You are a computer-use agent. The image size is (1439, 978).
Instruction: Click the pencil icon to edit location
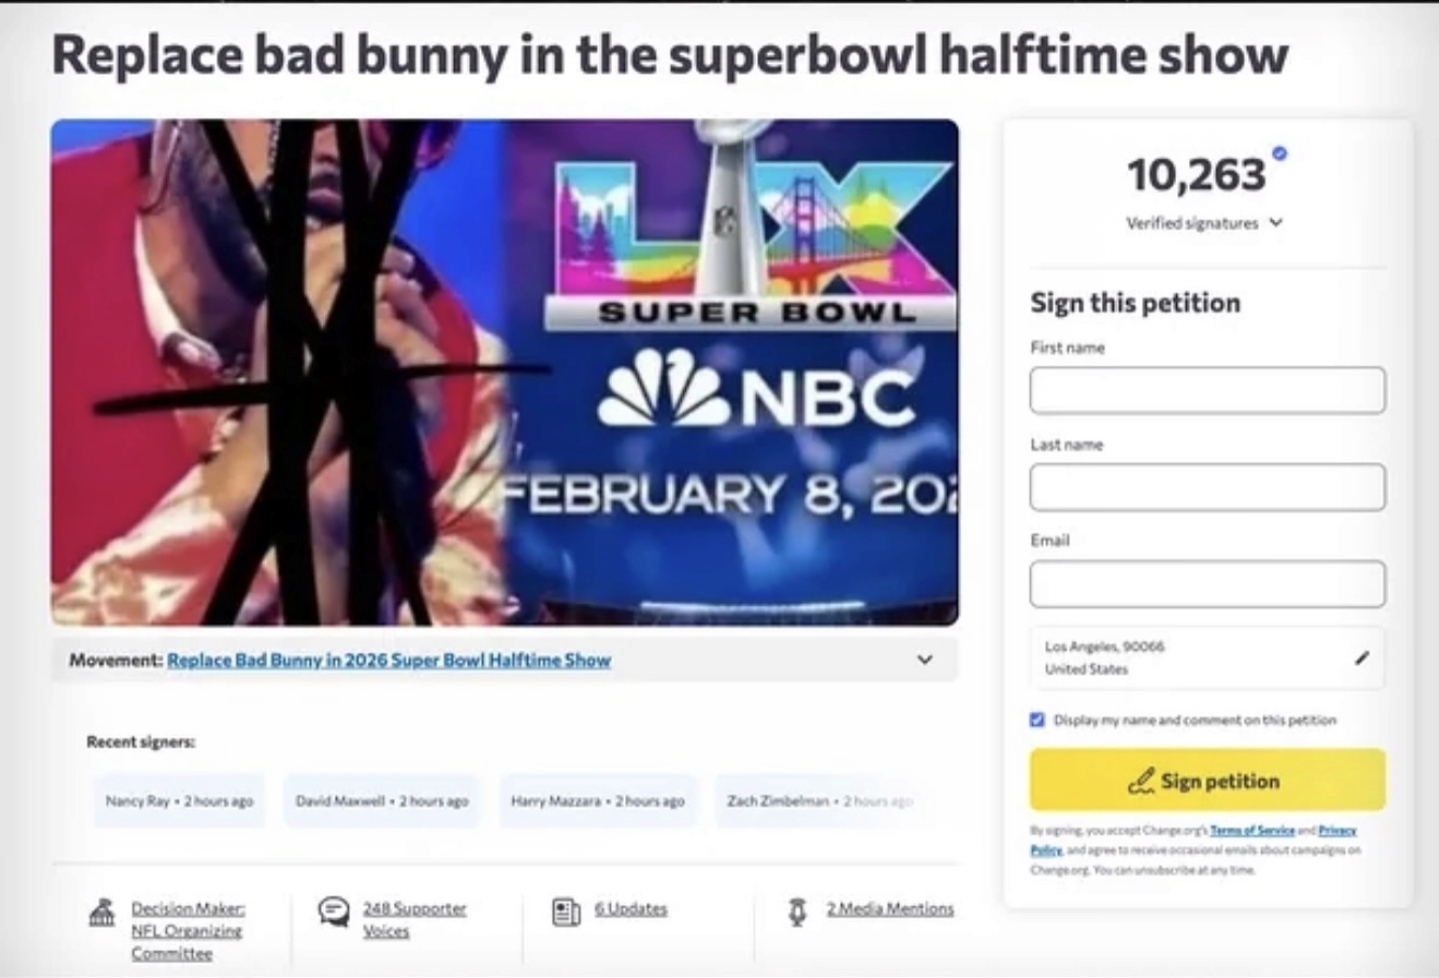pyautogui.click(x=1361, y=658)
